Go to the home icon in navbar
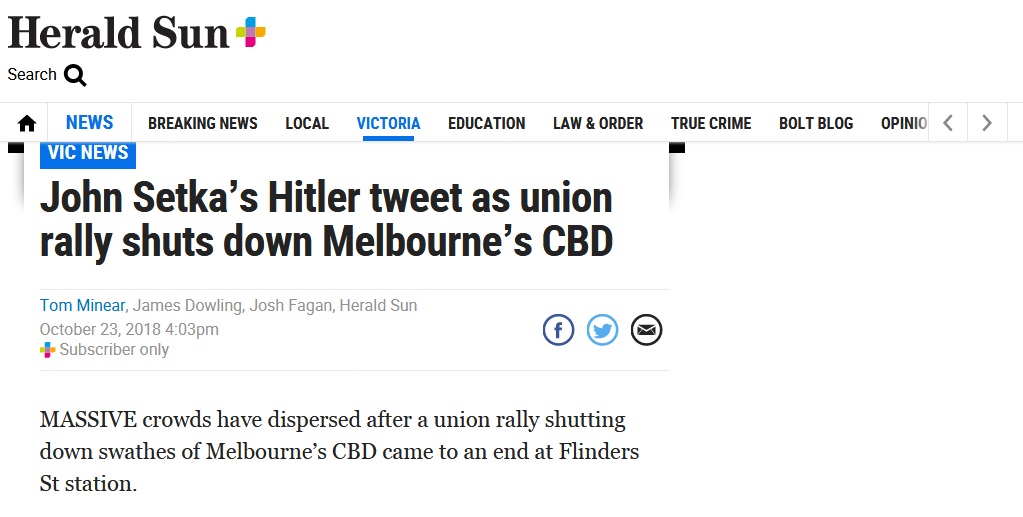Image resolution: width=1023 pixels, height=517 pixels. (27, 123)
